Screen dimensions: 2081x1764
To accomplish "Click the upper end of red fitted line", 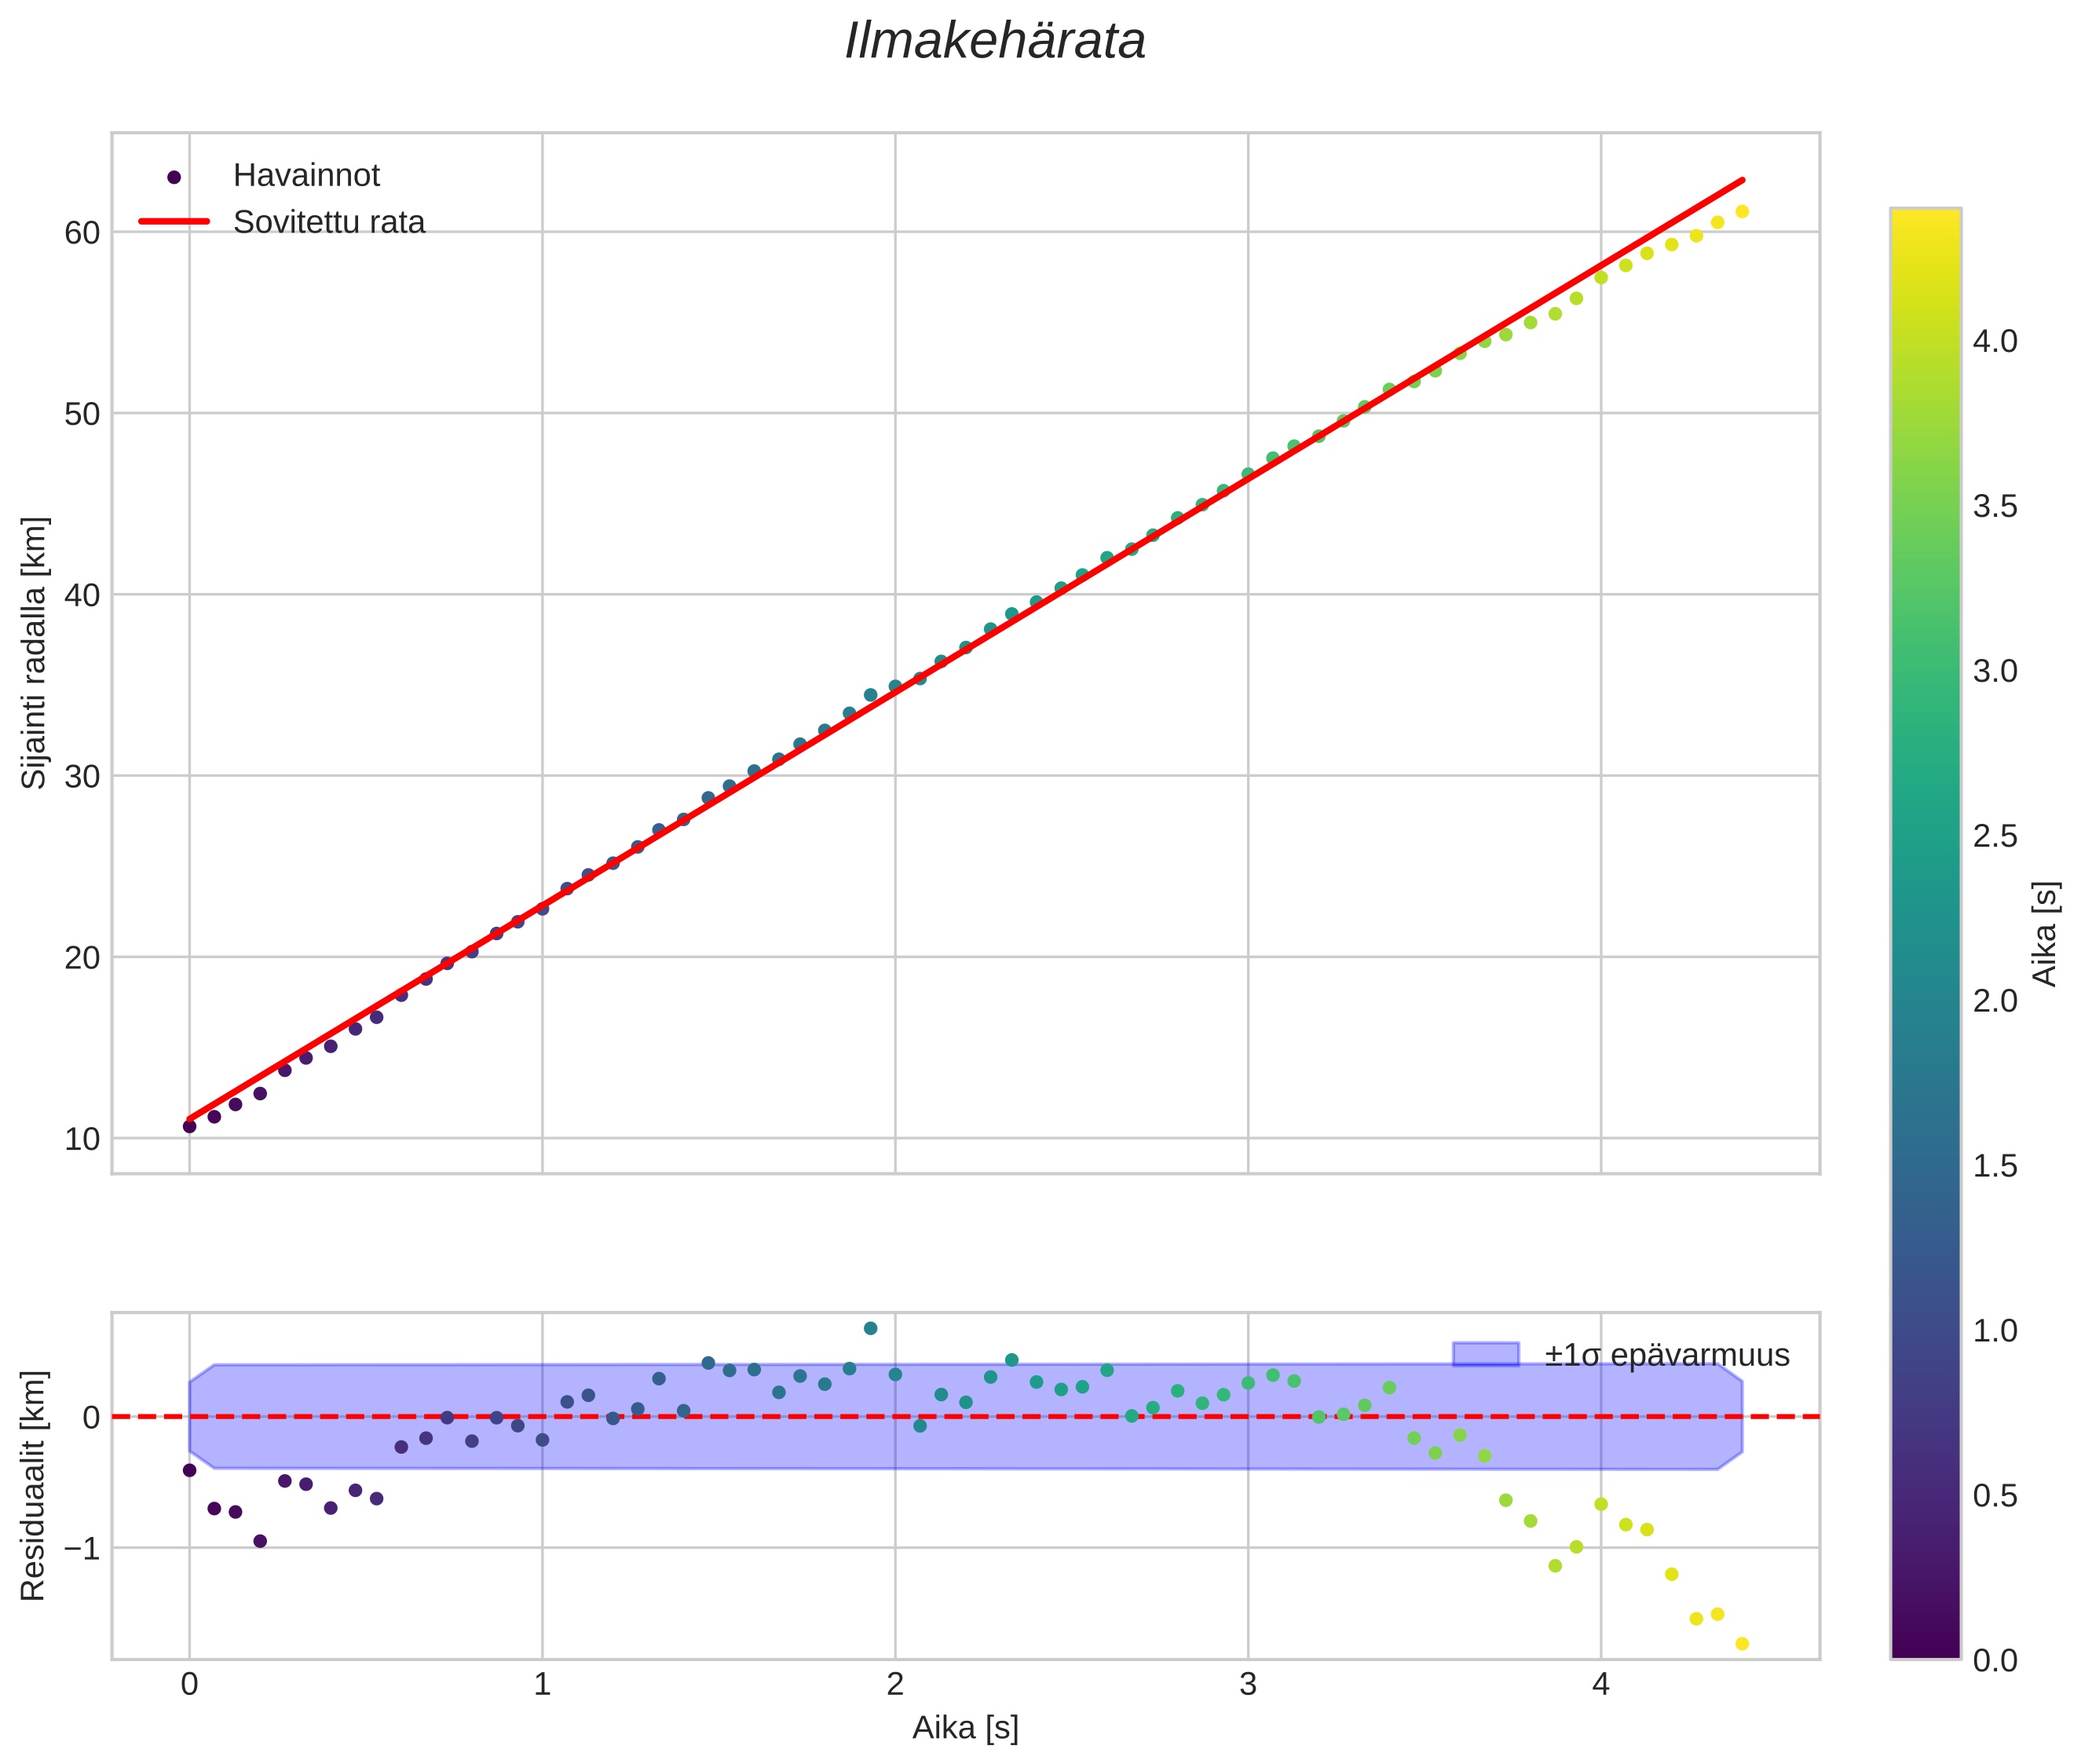I will [1742, 181].
